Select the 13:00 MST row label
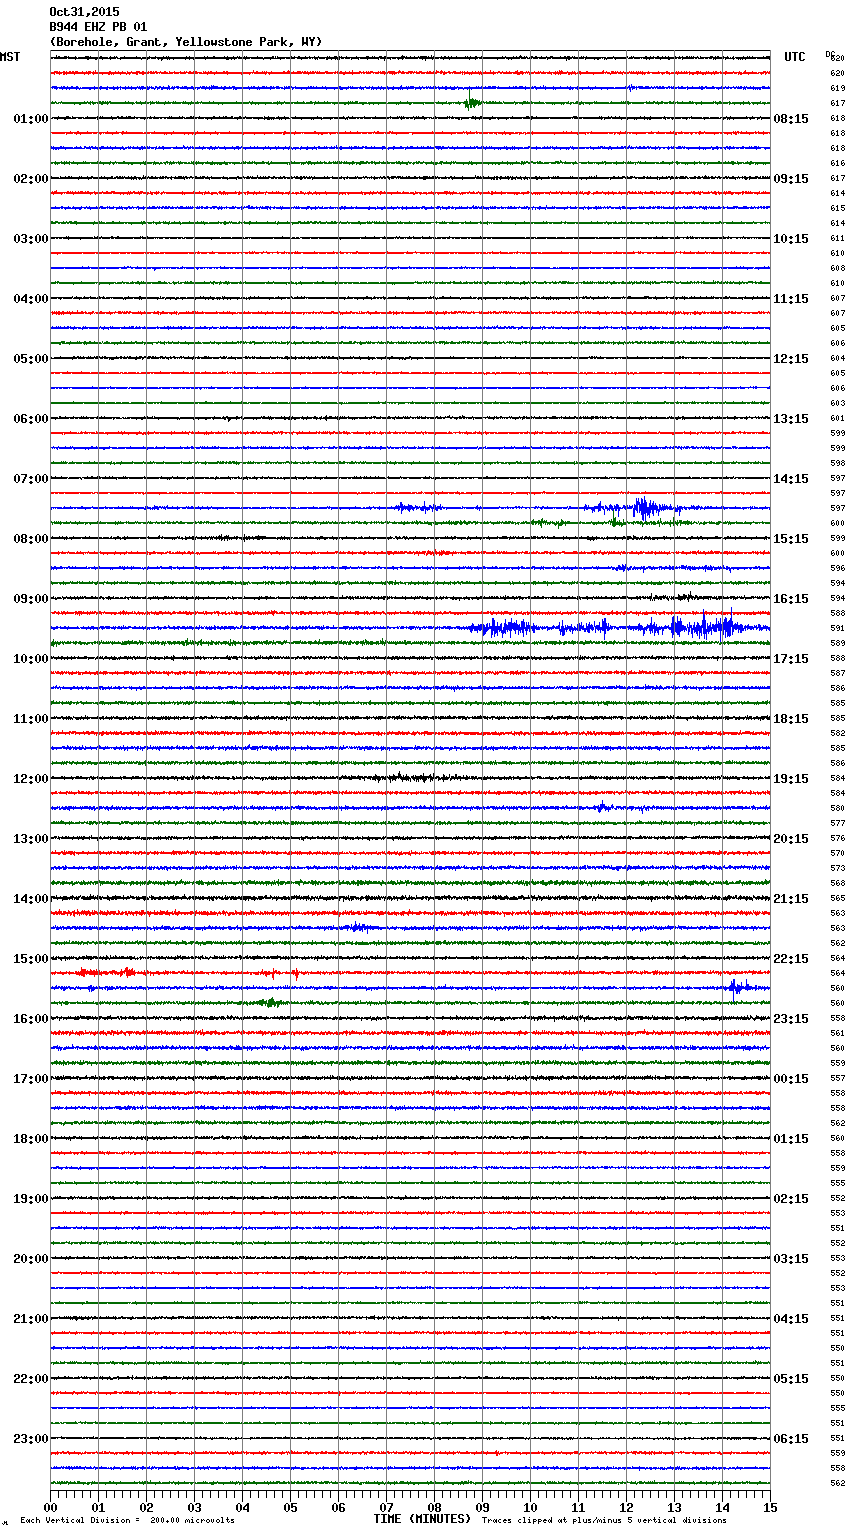The image size is (850, 1534). pos(31,839)
